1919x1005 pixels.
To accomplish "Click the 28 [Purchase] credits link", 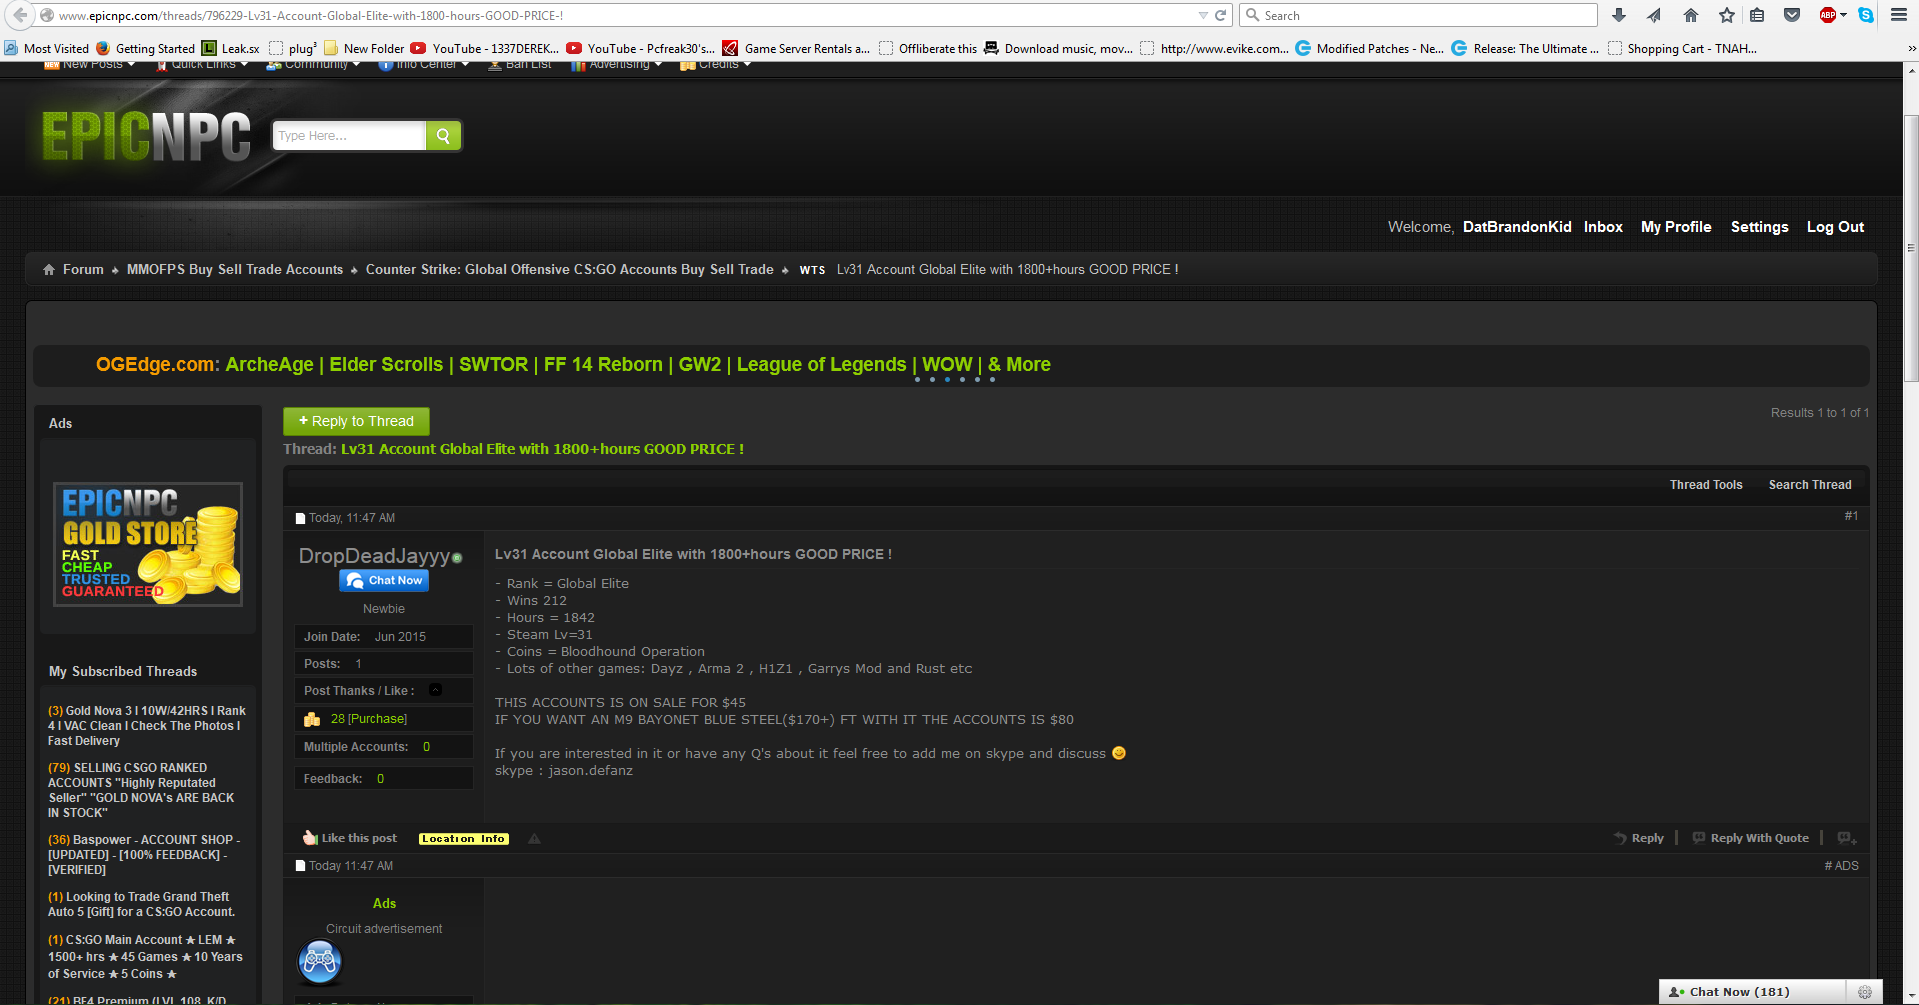I will click(369, 719).
